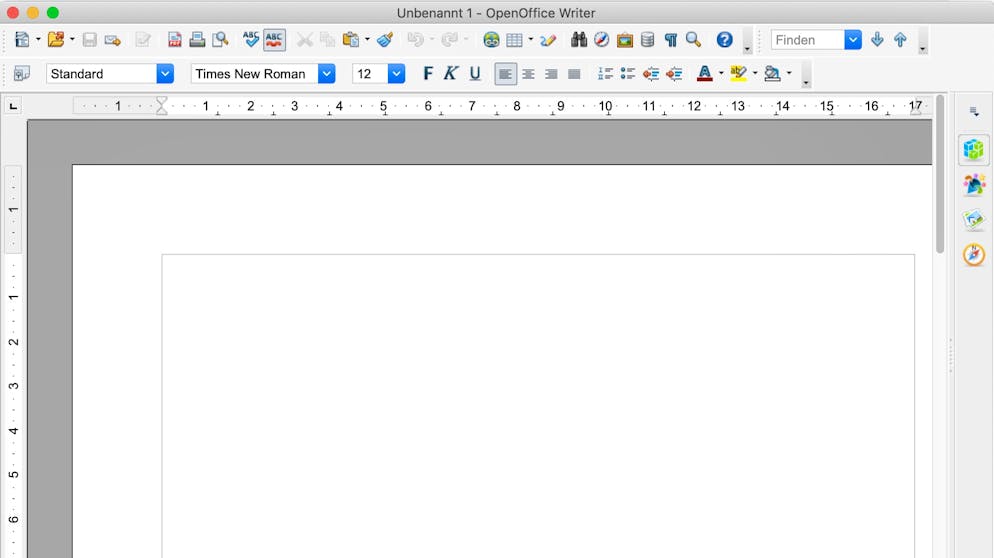This screenshot has height=558, width=994.
Task: Click the Times New Roman font field
Action: click(254, 74)
